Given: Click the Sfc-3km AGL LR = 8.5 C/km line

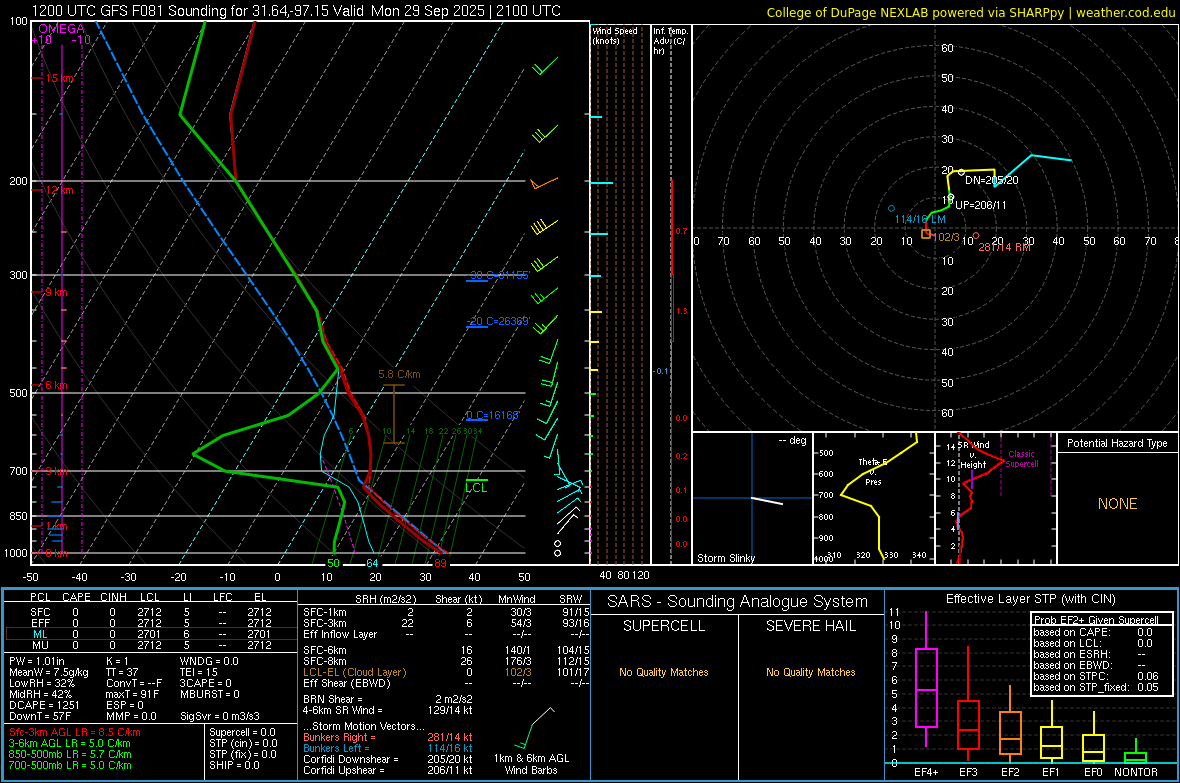Looking at the screenshot, I should (75, 732).
